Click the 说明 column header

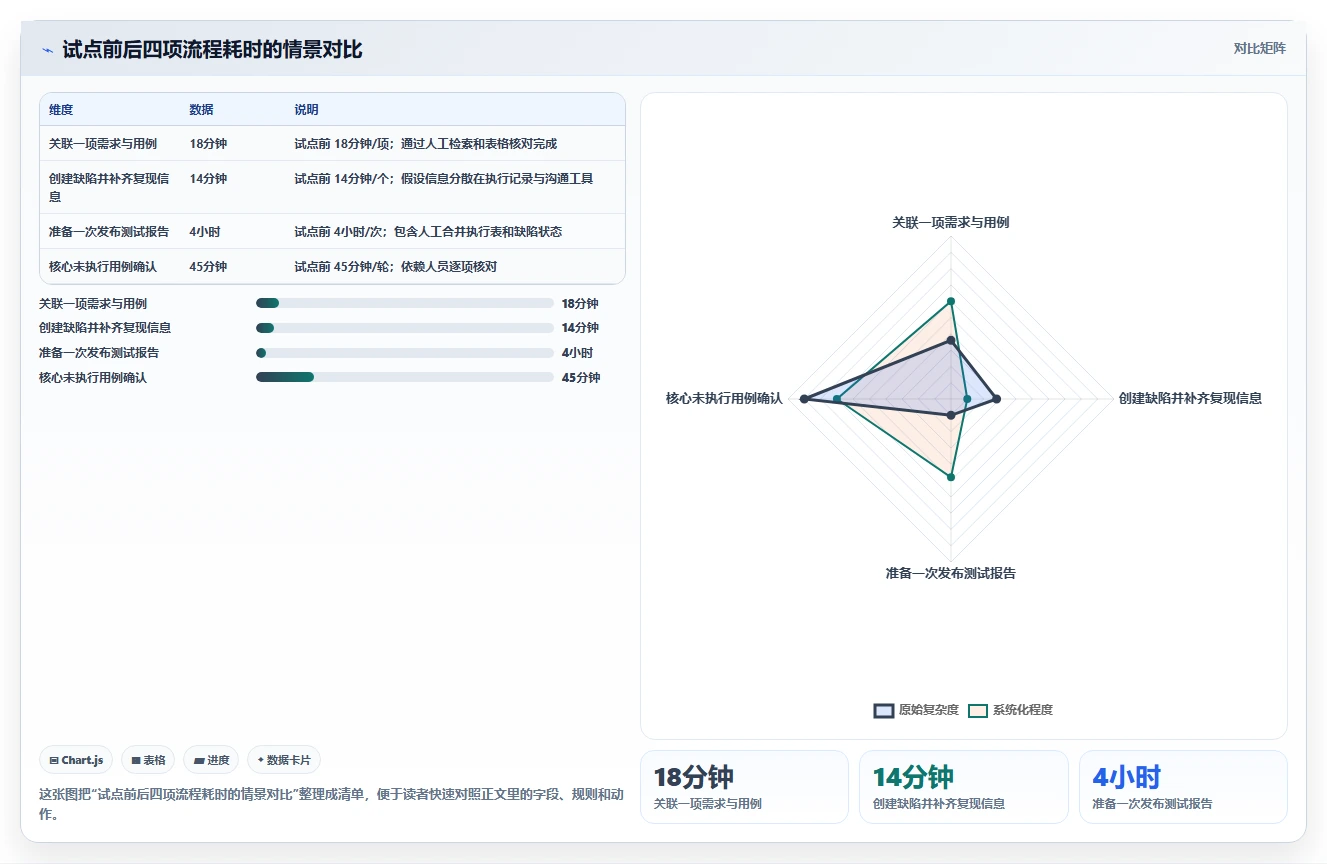tap(306, 110)
